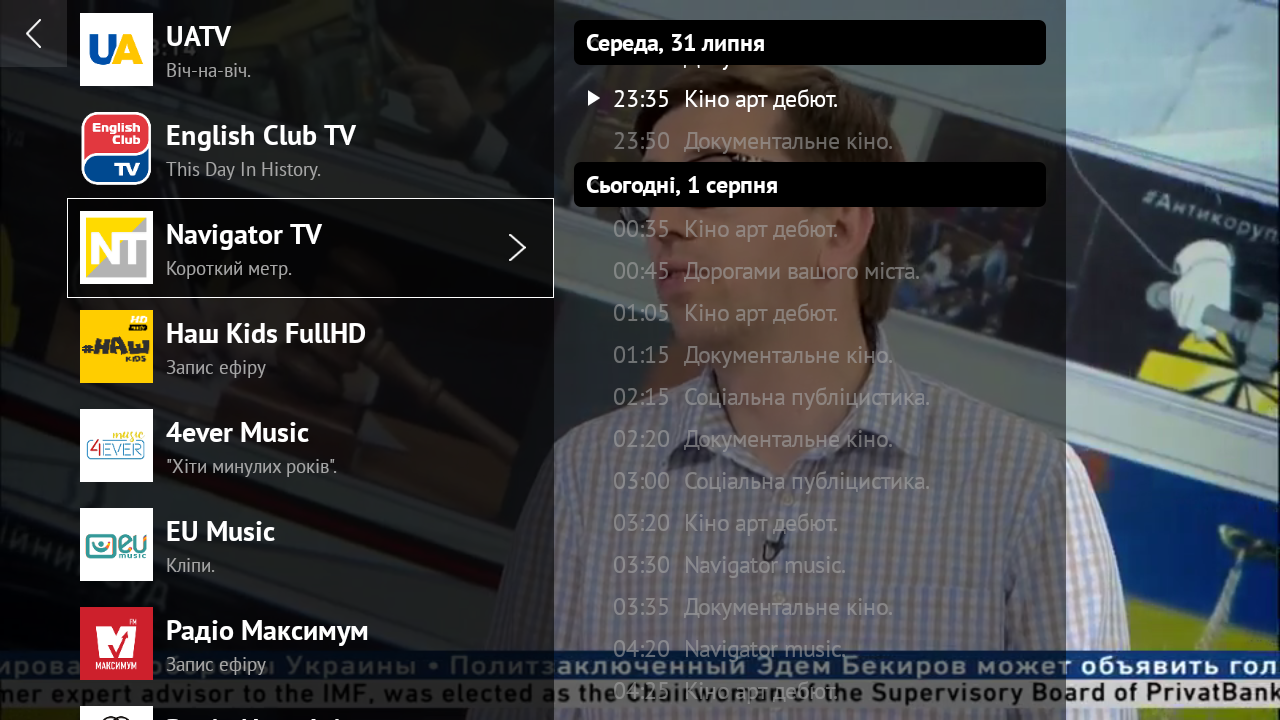Click Хіти минулих років subtitle
The image size is (1280, 720).
[251, 467]
